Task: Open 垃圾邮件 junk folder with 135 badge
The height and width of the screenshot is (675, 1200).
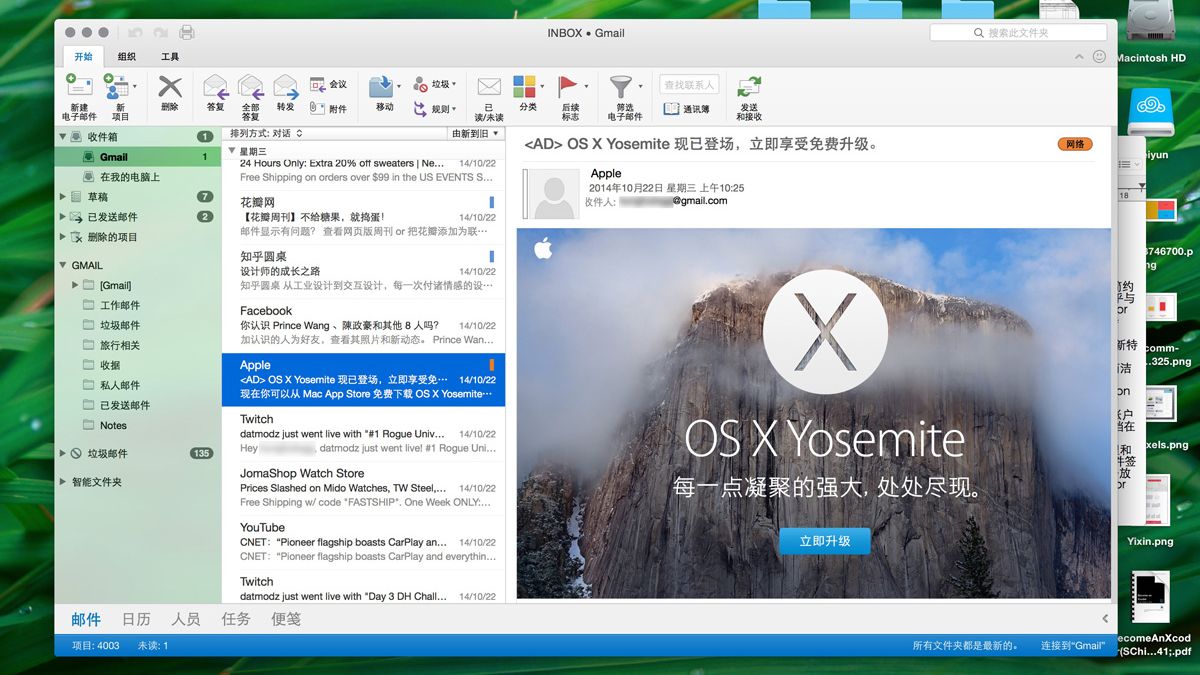Action: (137, 453)
